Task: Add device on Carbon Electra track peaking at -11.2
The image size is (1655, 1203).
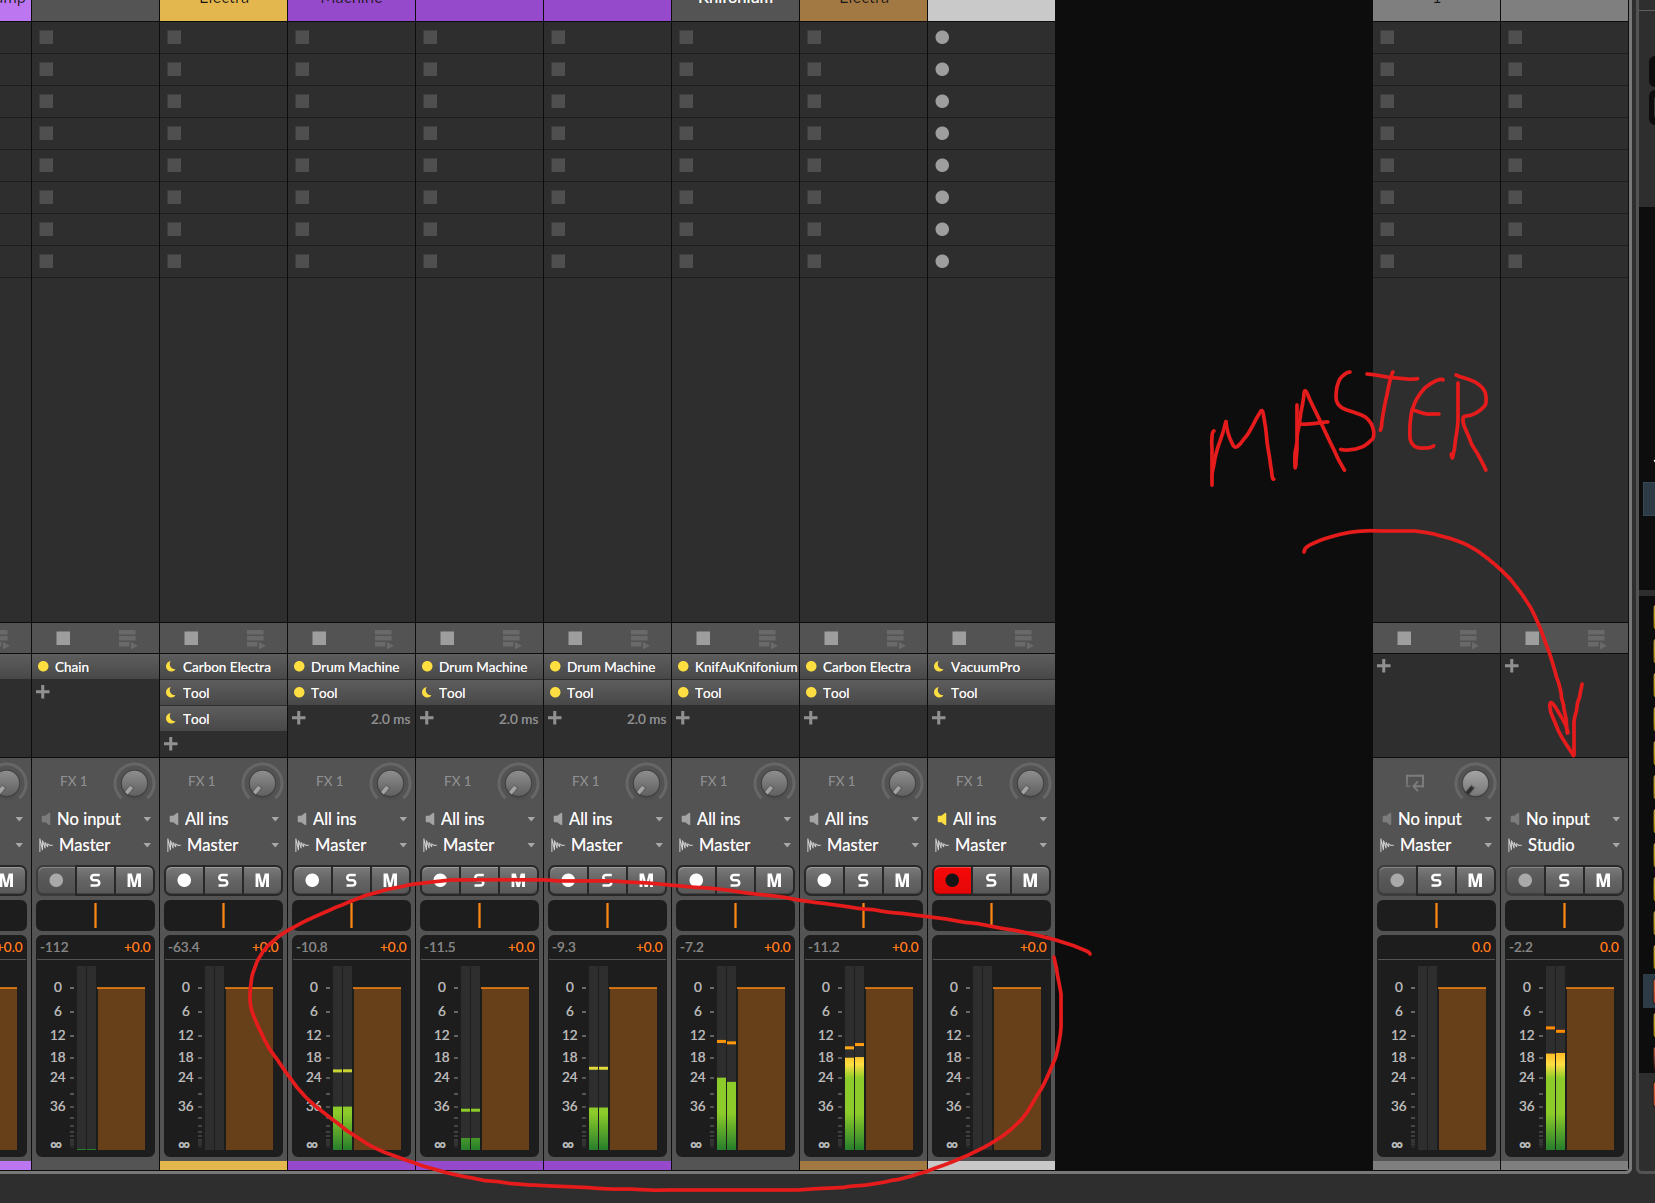Action: coord(811,718)
